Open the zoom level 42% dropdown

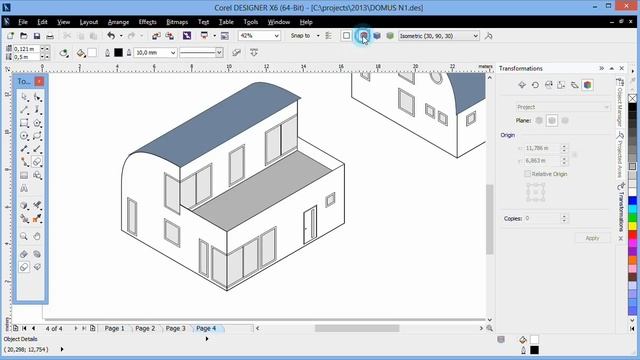pyautogui.click(x=276, y=36)
